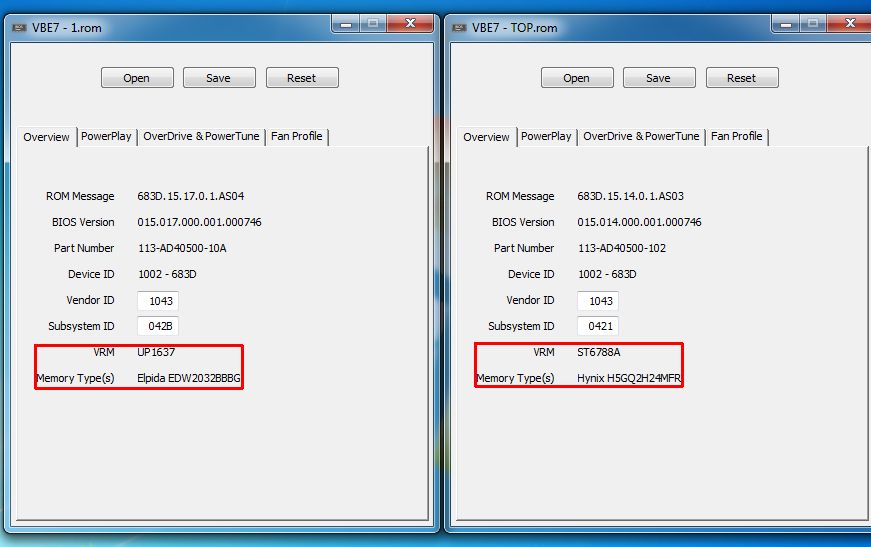Click BIOS Version 015.014.000.001.000746
Screen dimensions: 871x547
point(639,222)
